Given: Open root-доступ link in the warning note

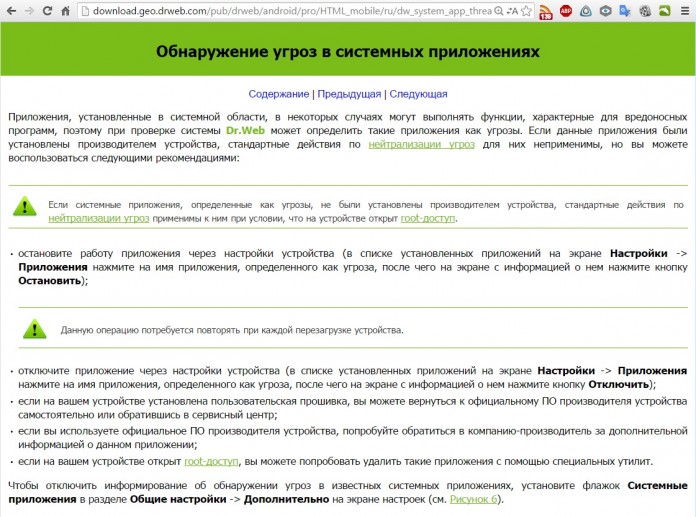Looking at the screenshot, I should coord(428,217).
